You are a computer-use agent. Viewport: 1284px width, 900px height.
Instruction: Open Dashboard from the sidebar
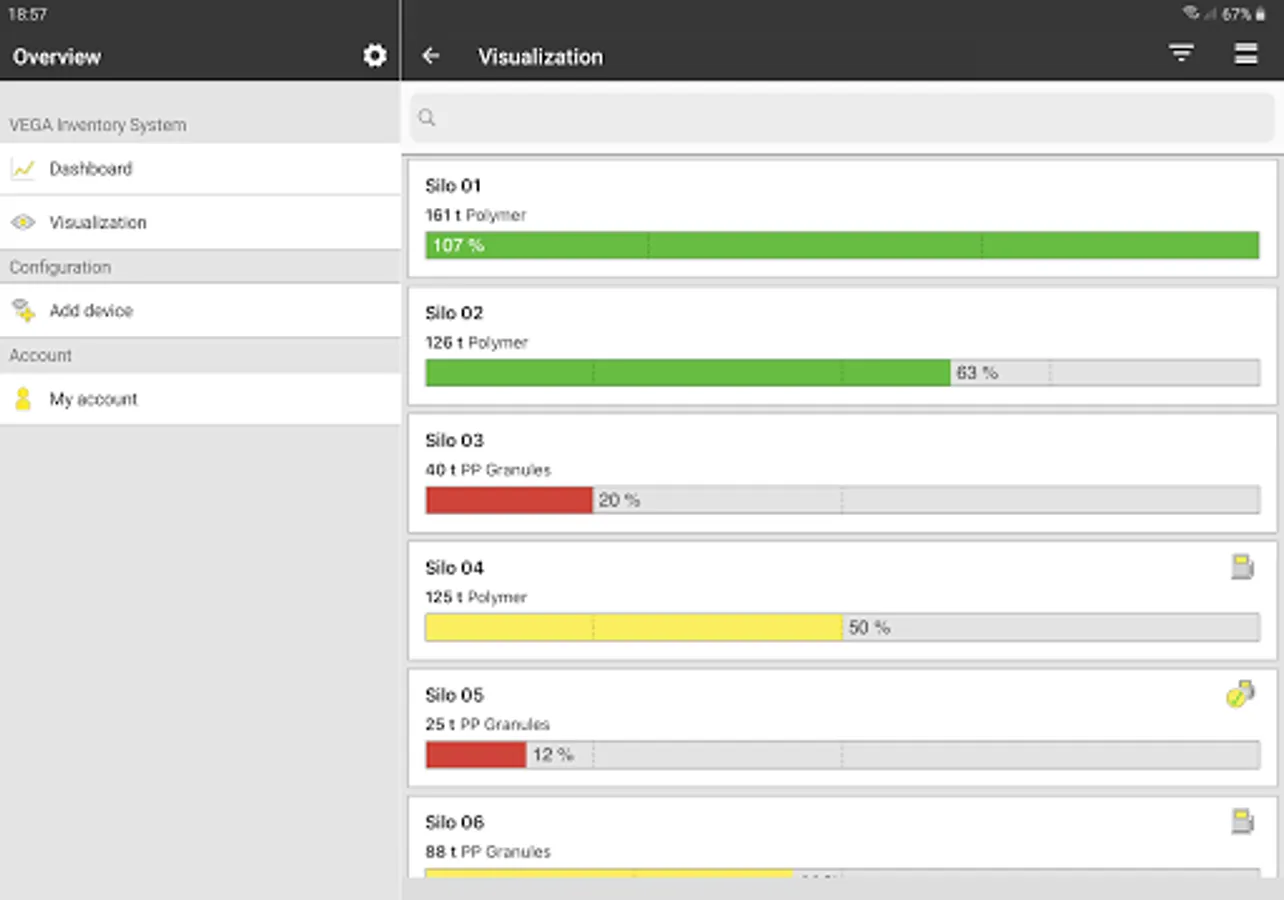pyautogui.click(x=91, y=169)
